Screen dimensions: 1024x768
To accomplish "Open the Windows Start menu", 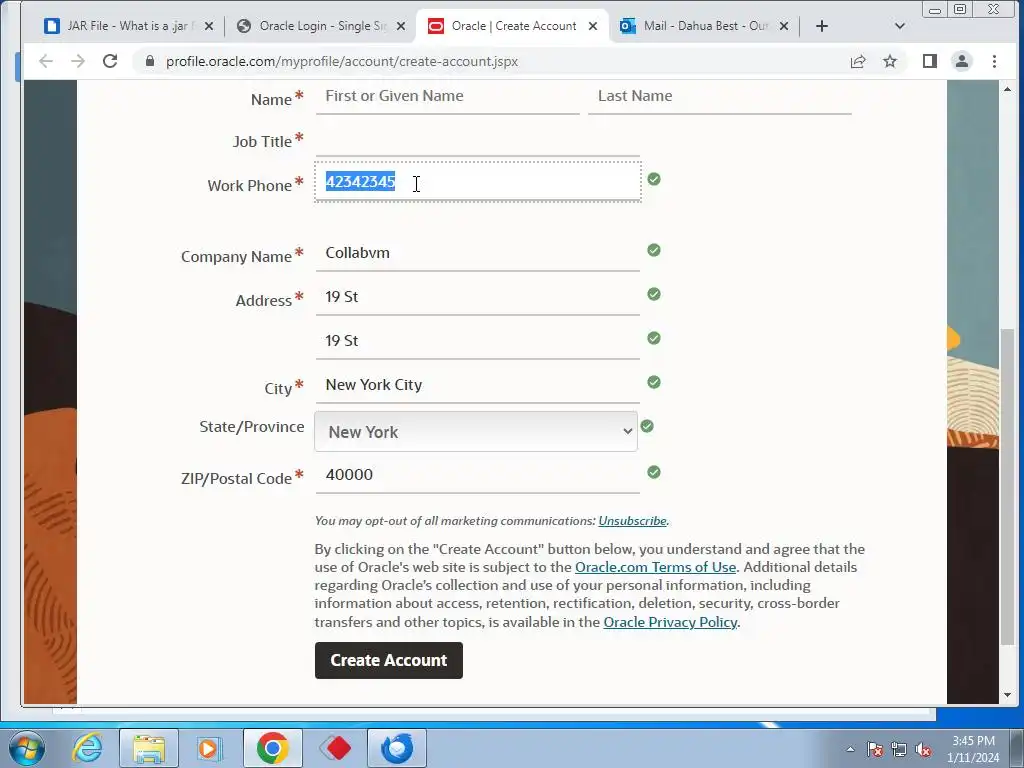I will (26, 748).
